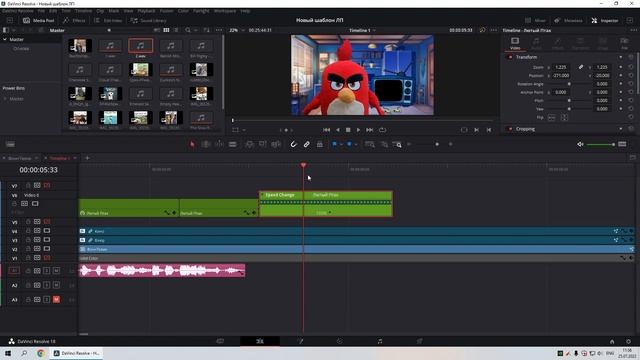
Task: Switch to the Fairlight page music icon
Action: click(380, 341)
